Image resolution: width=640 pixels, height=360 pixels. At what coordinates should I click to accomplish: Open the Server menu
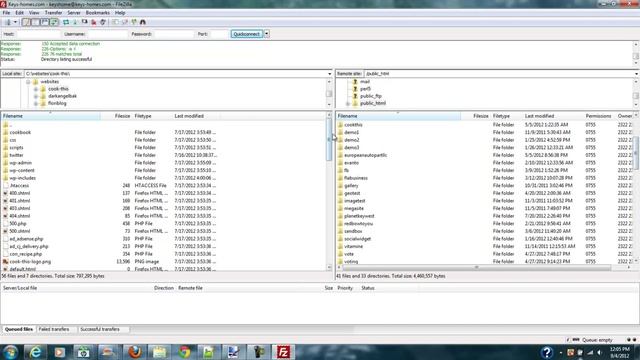(74, 13)
